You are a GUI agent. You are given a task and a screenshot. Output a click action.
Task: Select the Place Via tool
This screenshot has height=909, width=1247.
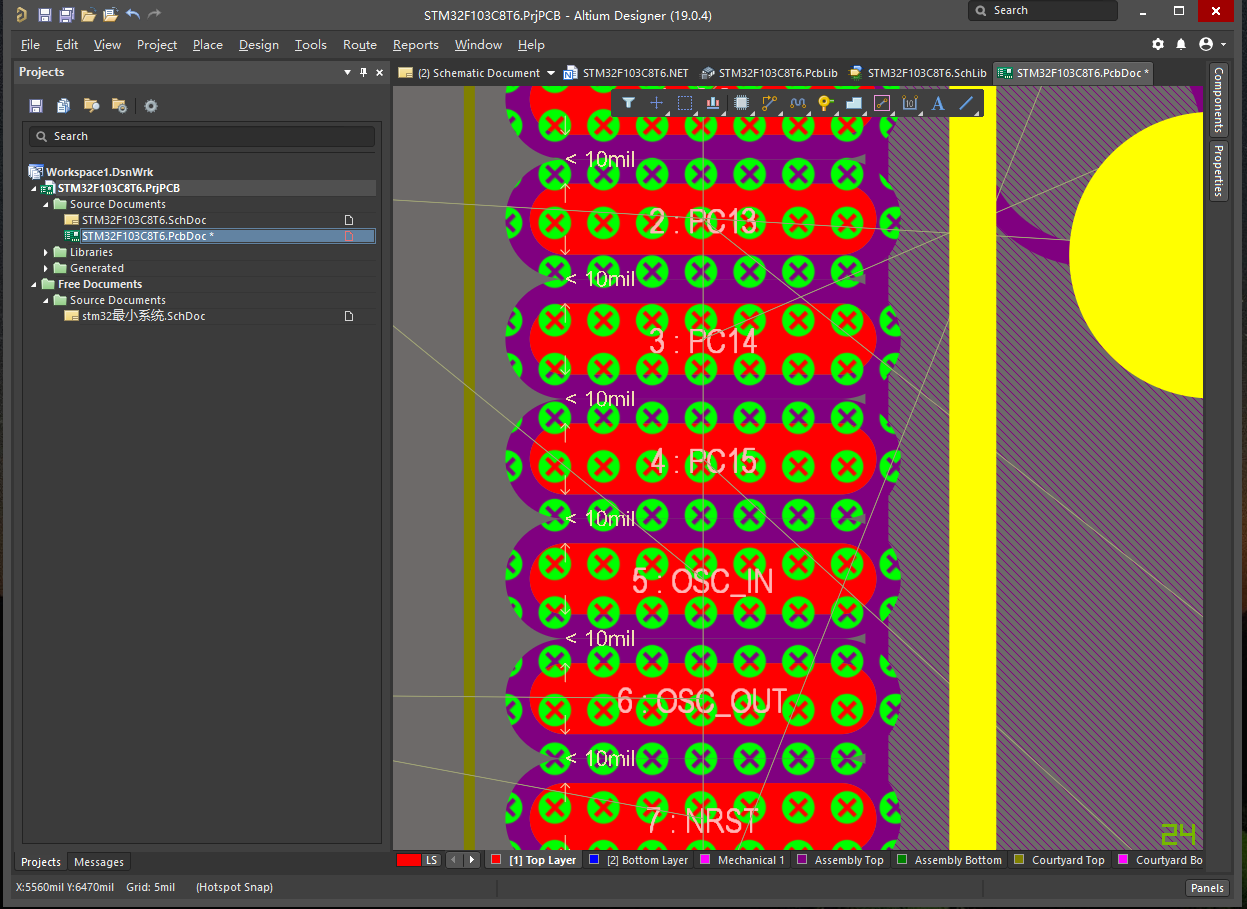(x=825, y=103)
